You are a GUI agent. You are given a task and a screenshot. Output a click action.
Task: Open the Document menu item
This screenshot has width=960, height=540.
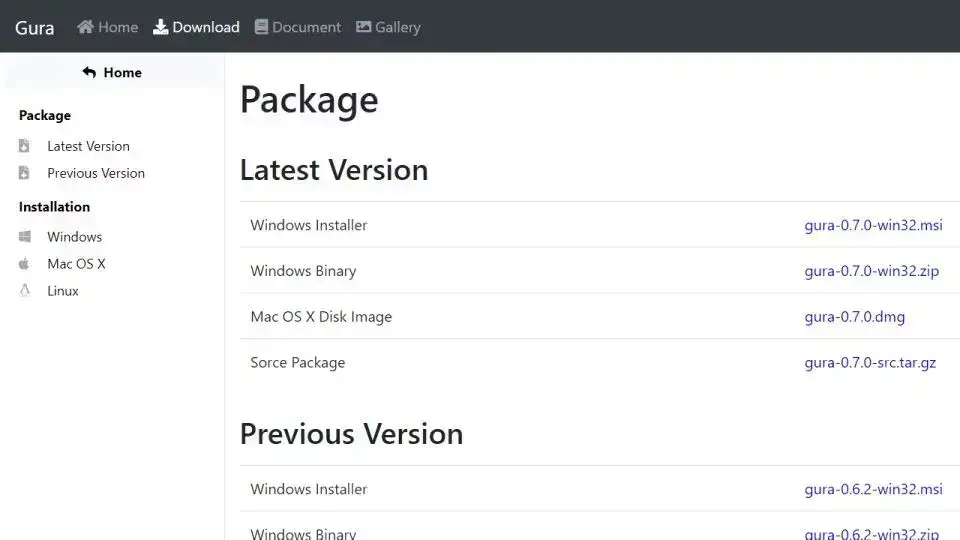point(306,27)
